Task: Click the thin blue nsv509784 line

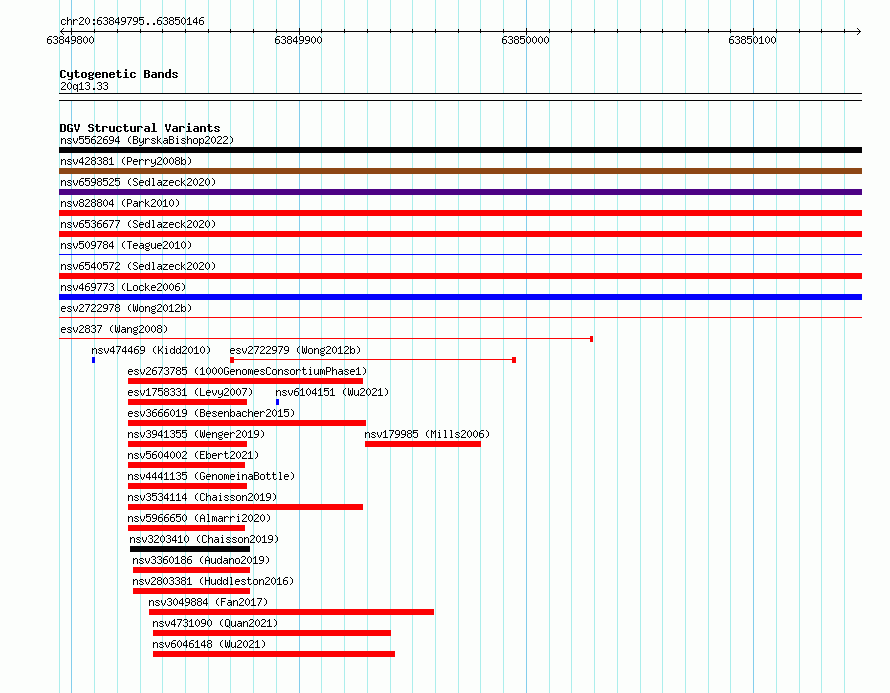Action: pyautogui.click(x=460, y=255)
